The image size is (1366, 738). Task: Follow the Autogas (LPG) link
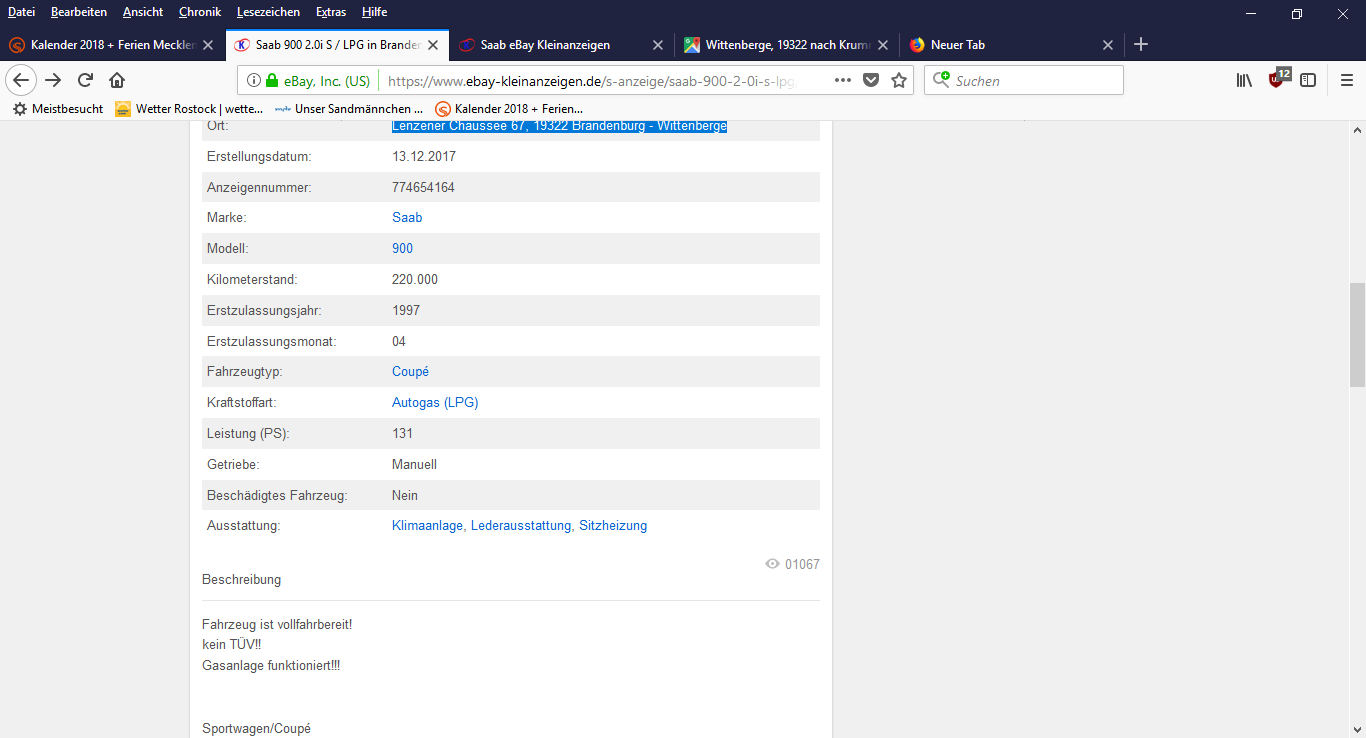pyautogui.click(x=435, y=402)
